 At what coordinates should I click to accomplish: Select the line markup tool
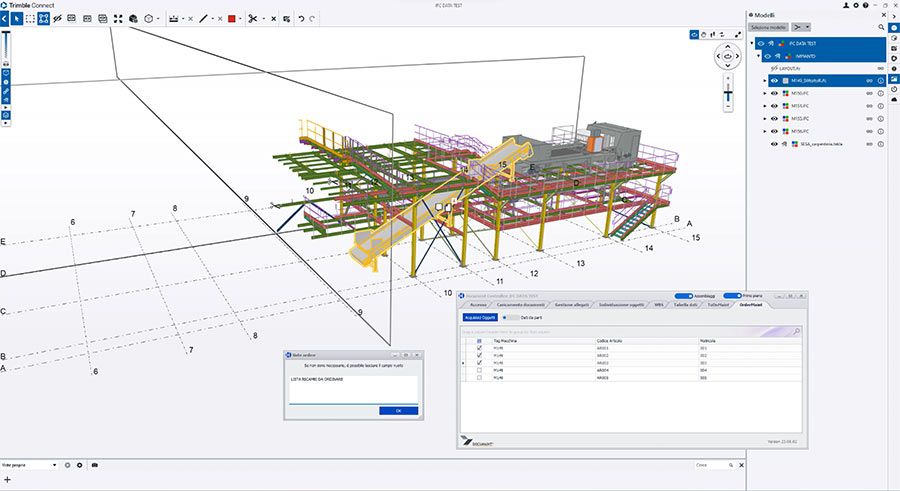pos(204,18)
